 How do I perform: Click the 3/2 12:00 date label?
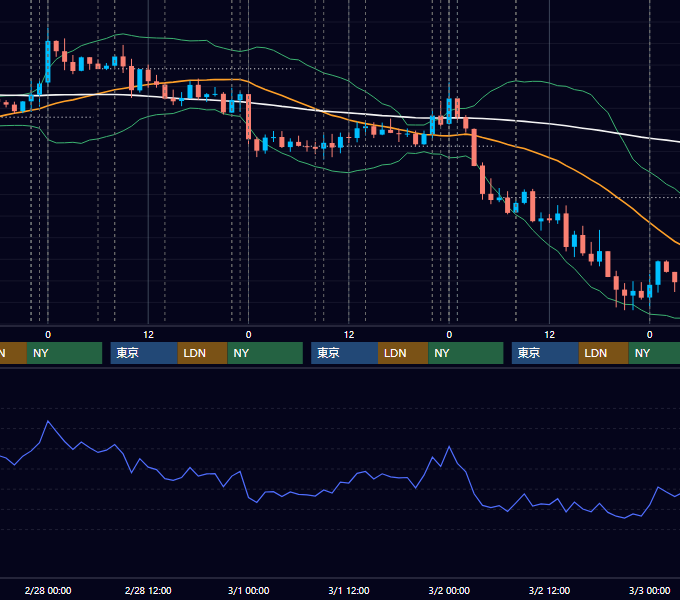point(549,590)
